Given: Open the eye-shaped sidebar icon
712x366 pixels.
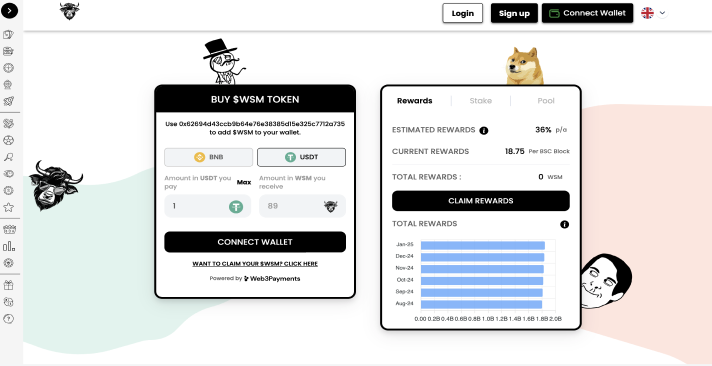Looking at the screenshot, I should (8, 173).
